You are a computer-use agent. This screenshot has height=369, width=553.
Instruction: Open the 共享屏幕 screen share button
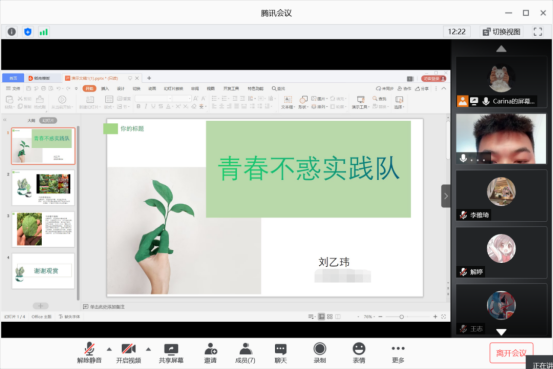171,353
